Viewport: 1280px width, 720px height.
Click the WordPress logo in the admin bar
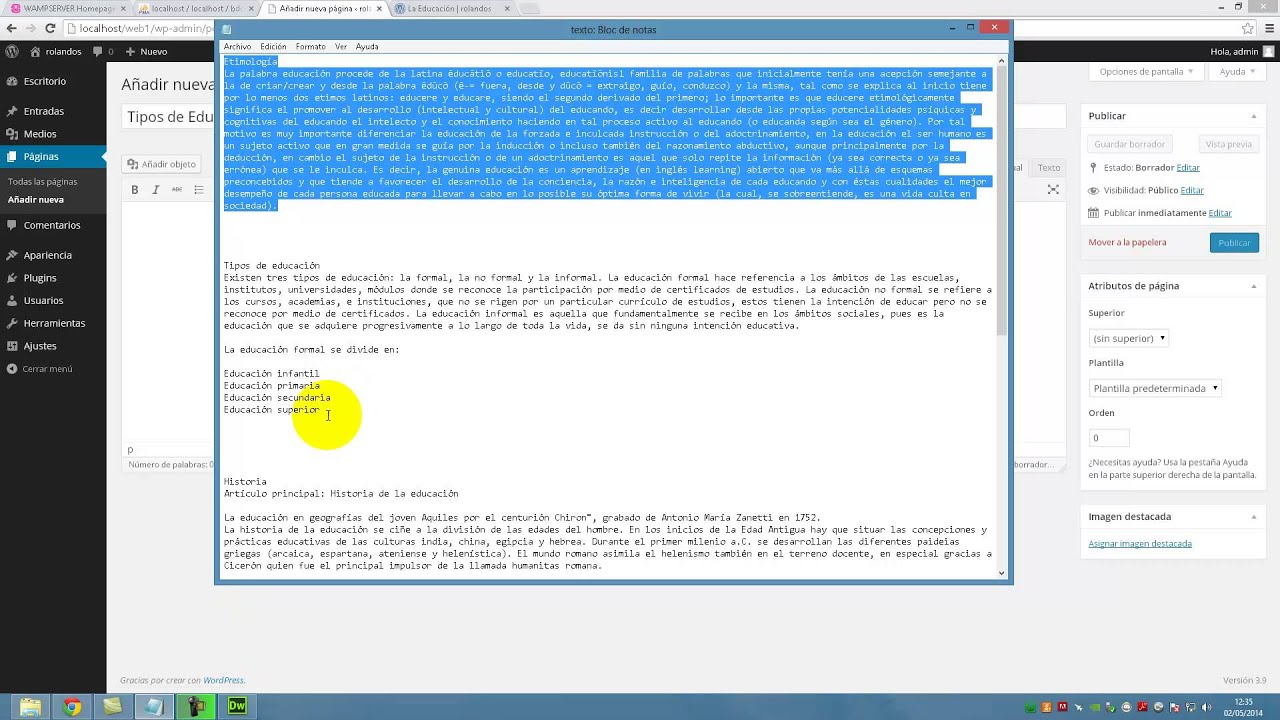(x=12, y=51)
